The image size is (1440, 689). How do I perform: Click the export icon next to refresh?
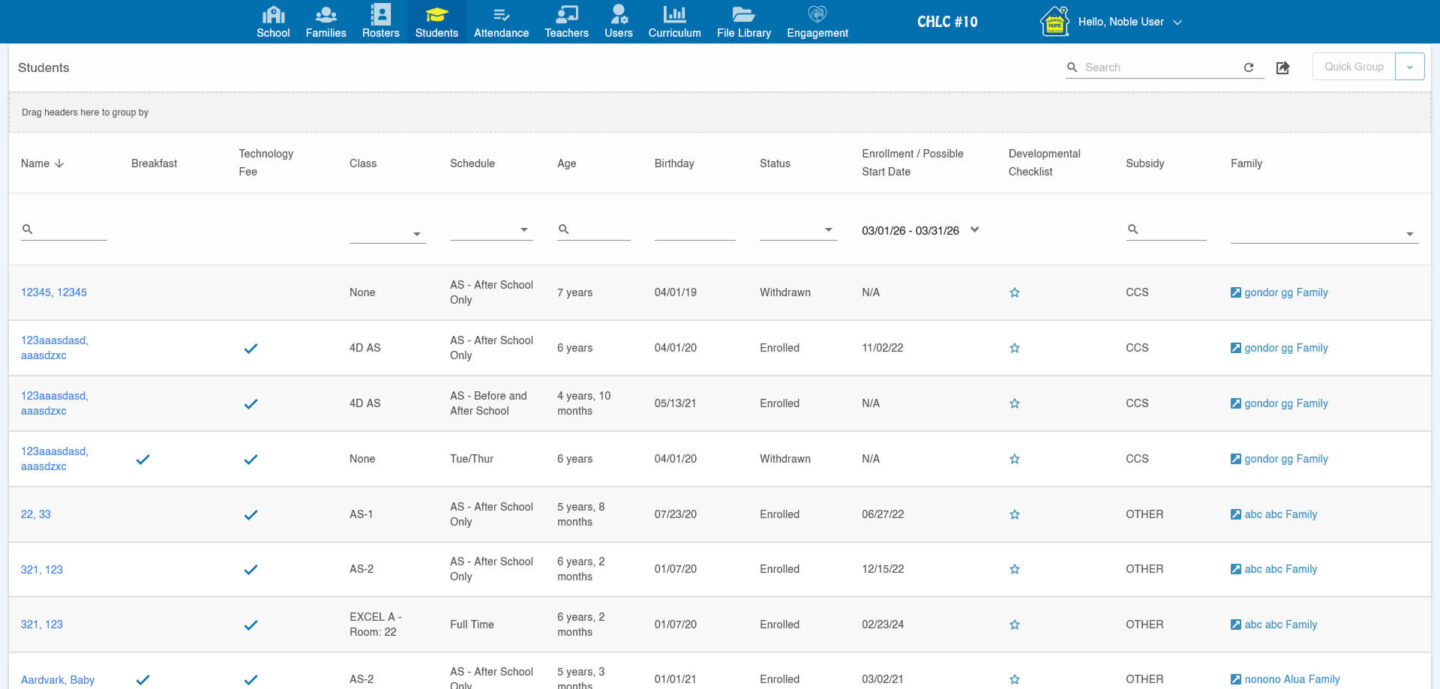pos(1283,68)
